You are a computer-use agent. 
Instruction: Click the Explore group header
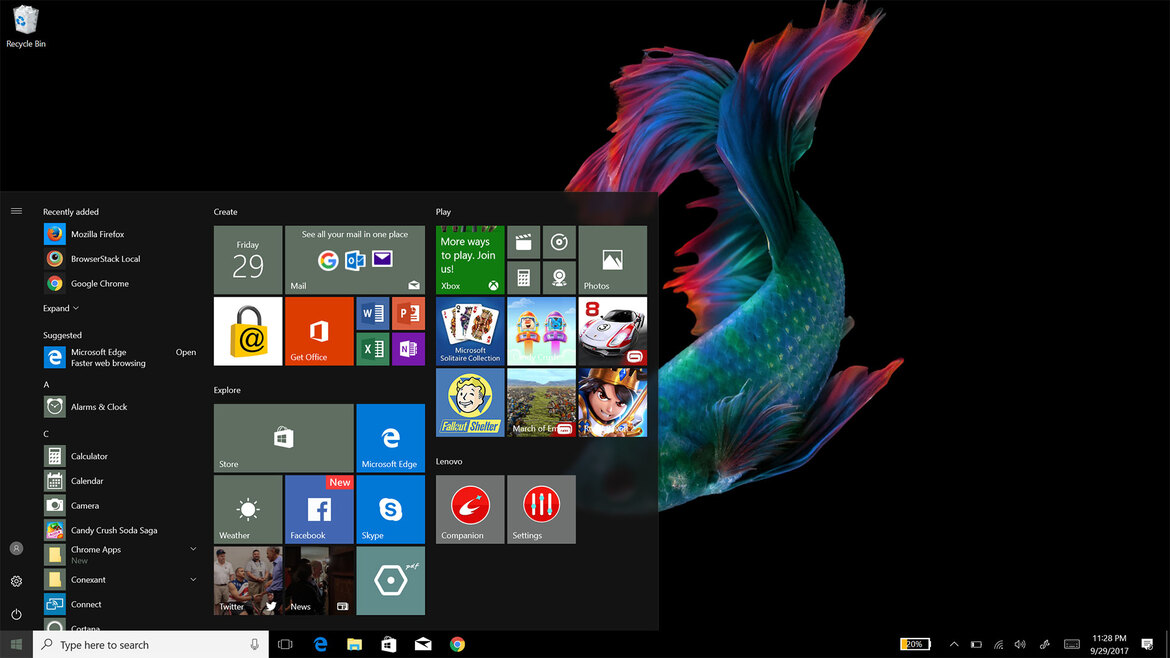pyautogui.click(x=227, y=390)
